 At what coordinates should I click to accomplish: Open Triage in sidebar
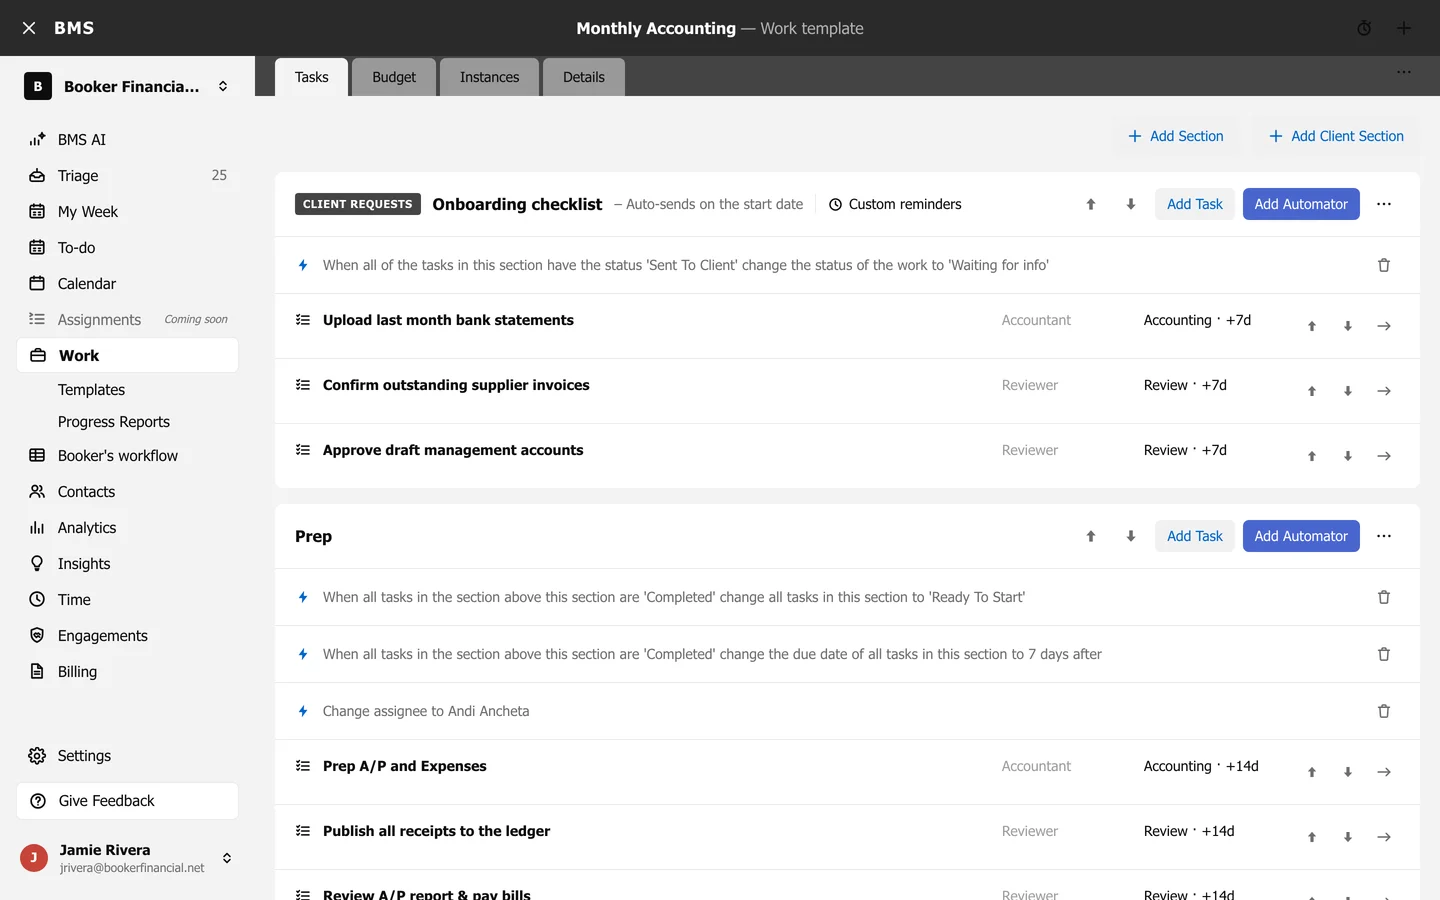pyautogui.click(x=128, y=176)
